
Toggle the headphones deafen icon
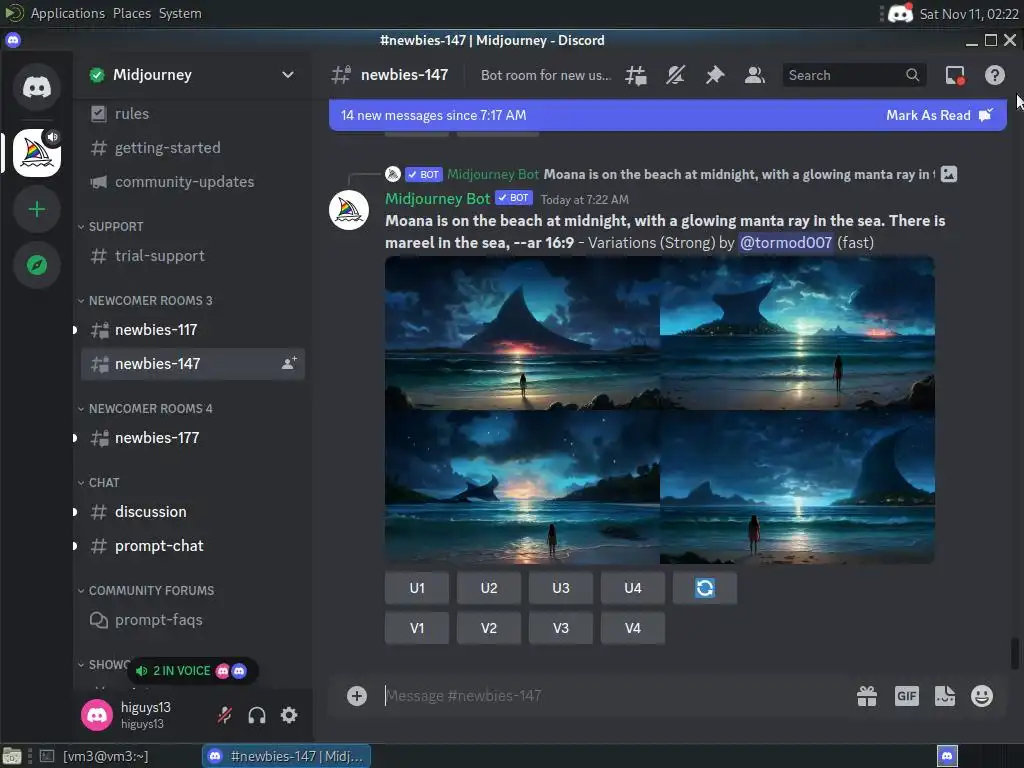(x=257, y=715)
